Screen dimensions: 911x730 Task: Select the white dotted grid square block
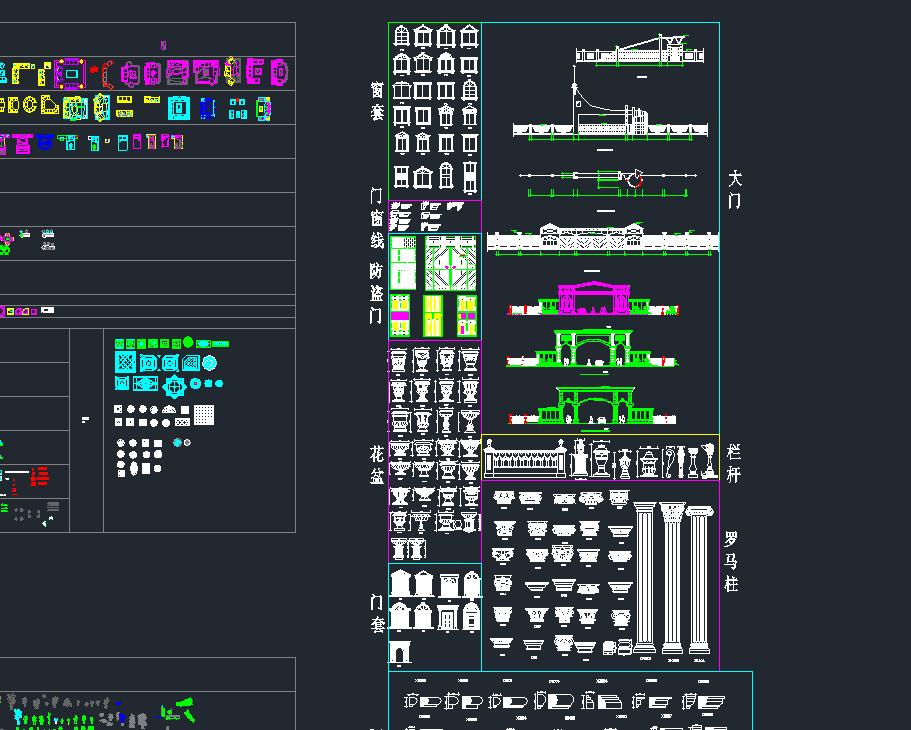(204, 415)
